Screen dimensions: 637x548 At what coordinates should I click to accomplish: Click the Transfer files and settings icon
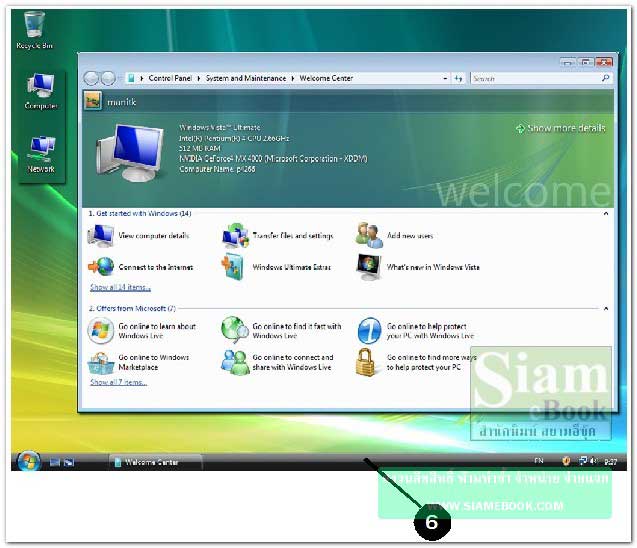[235, 236]
